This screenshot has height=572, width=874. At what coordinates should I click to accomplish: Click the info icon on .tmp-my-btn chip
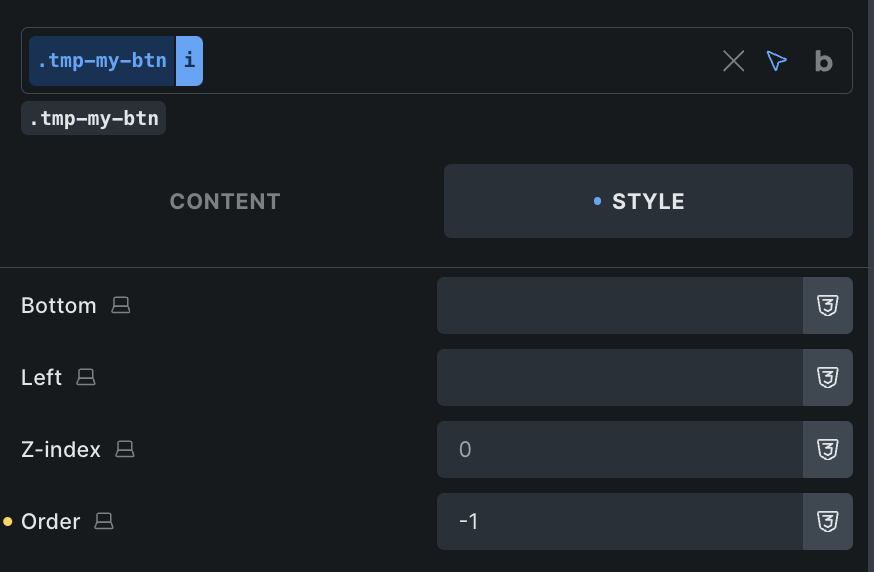click(190, 61)
